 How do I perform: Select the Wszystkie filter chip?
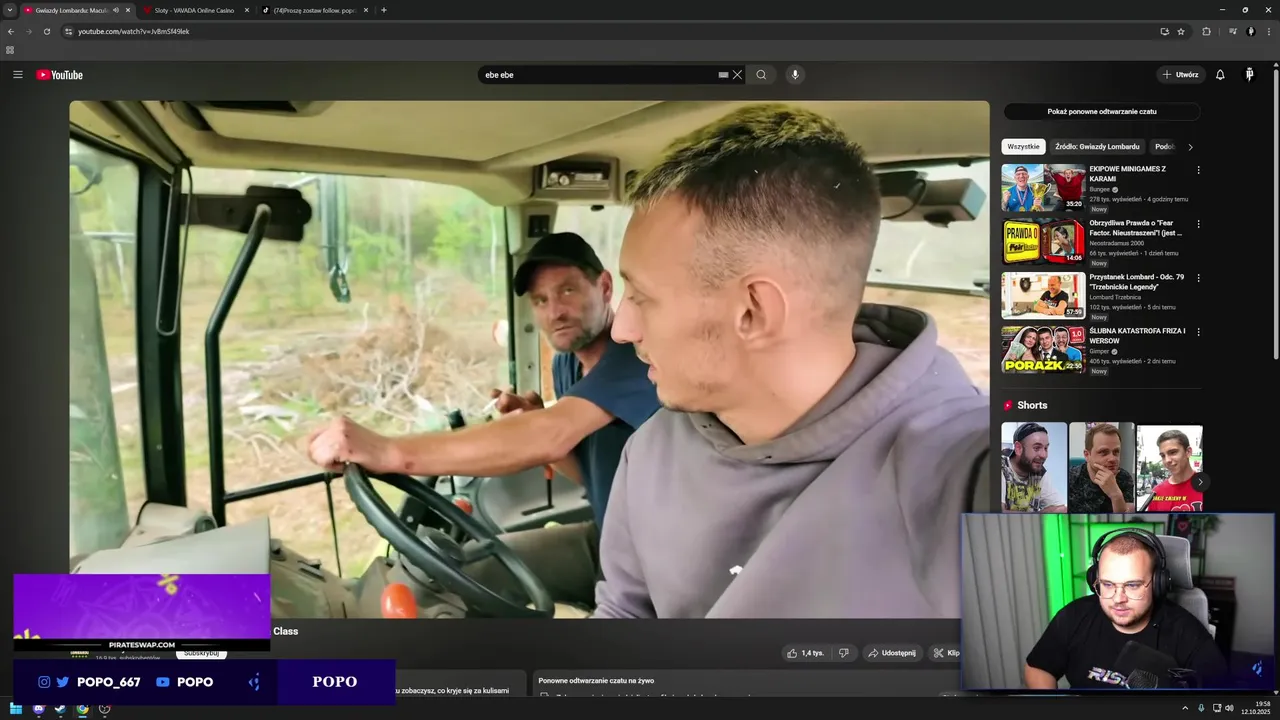click(1023, 147)
